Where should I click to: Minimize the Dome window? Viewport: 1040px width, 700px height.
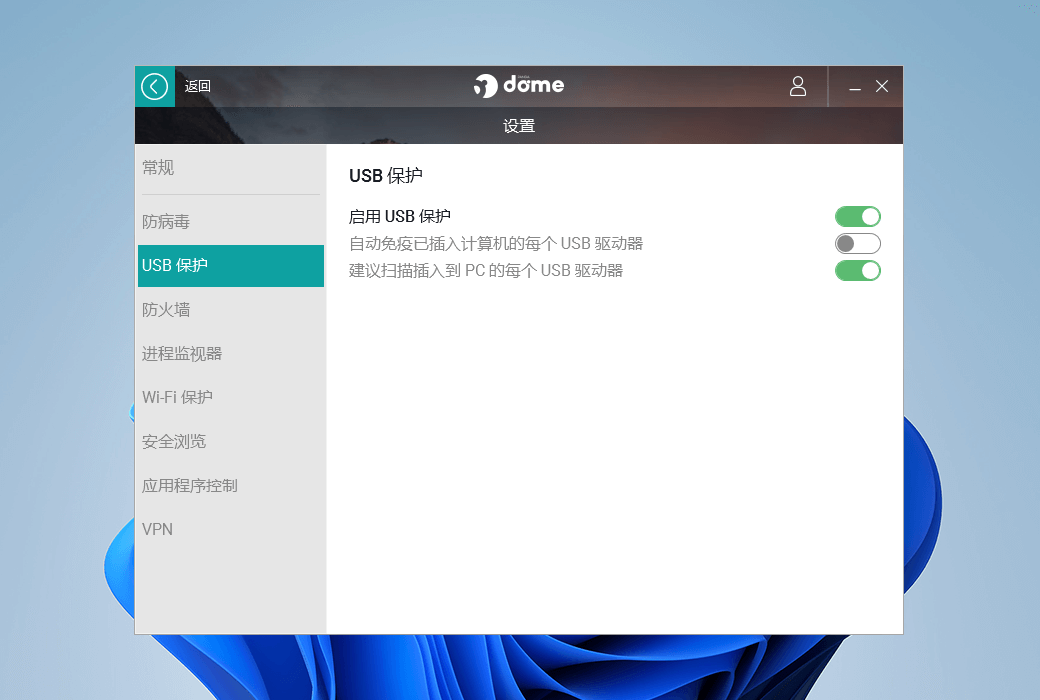coord(855,87)
